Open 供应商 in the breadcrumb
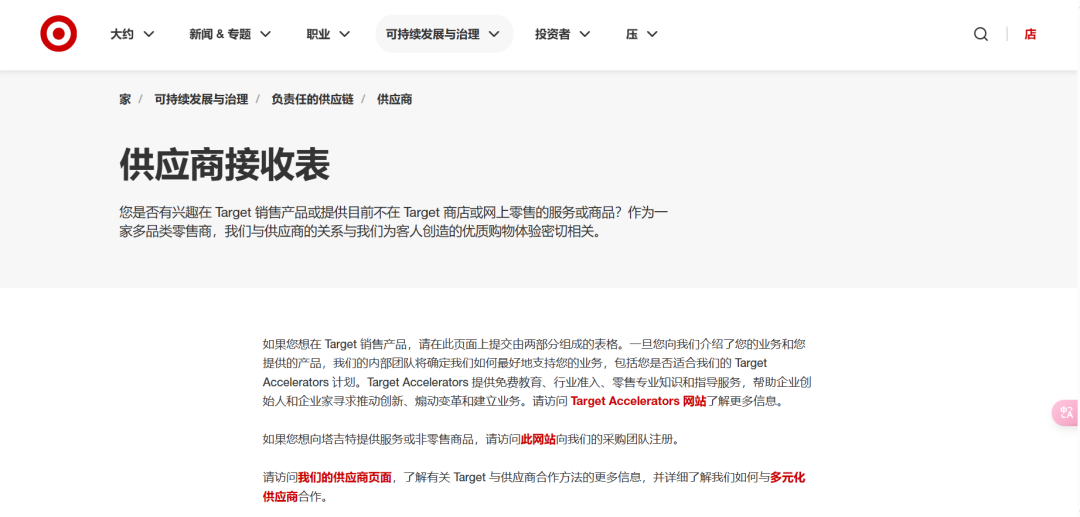Viewport: 1080px width, 517px height. pyautogui.click(x=395, y=99)
